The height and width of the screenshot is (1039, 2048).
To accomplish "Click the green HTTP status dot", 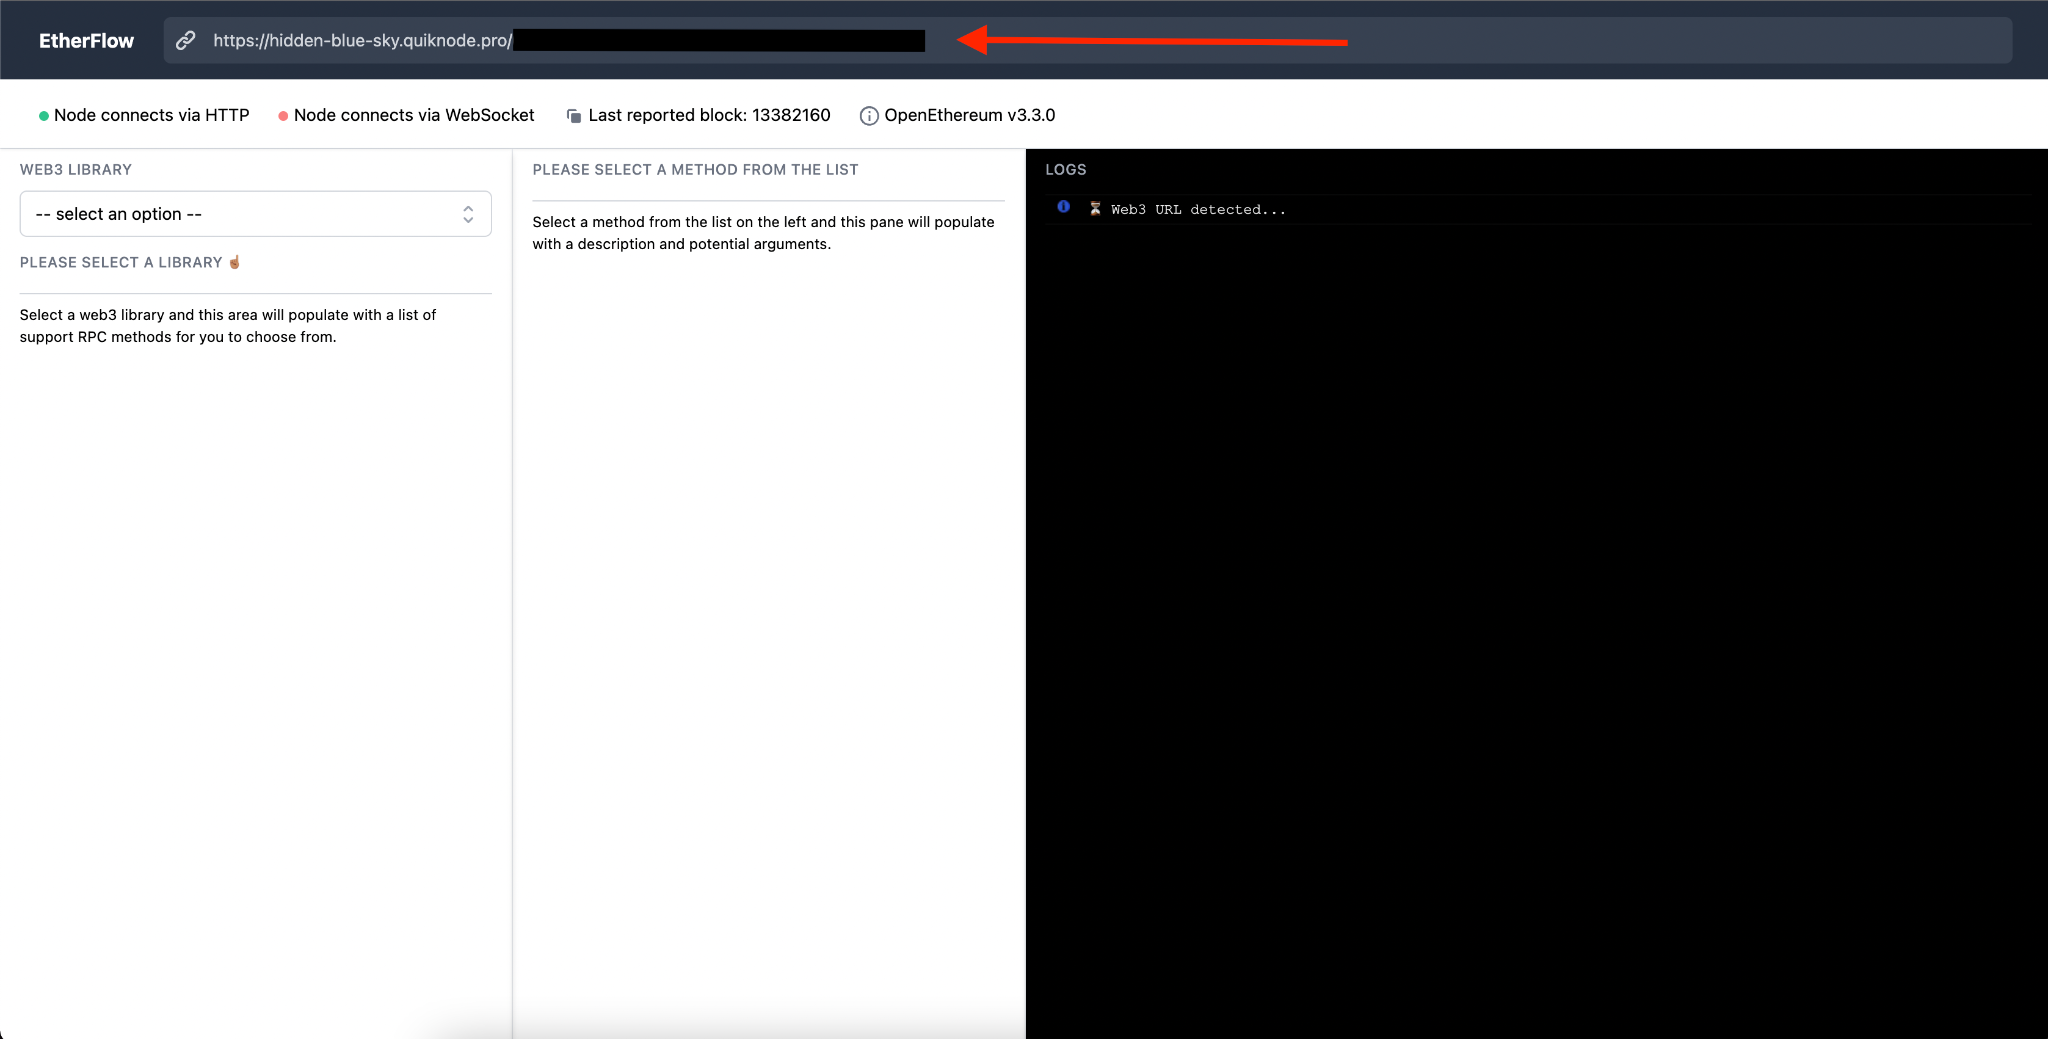I will point(44,116).
